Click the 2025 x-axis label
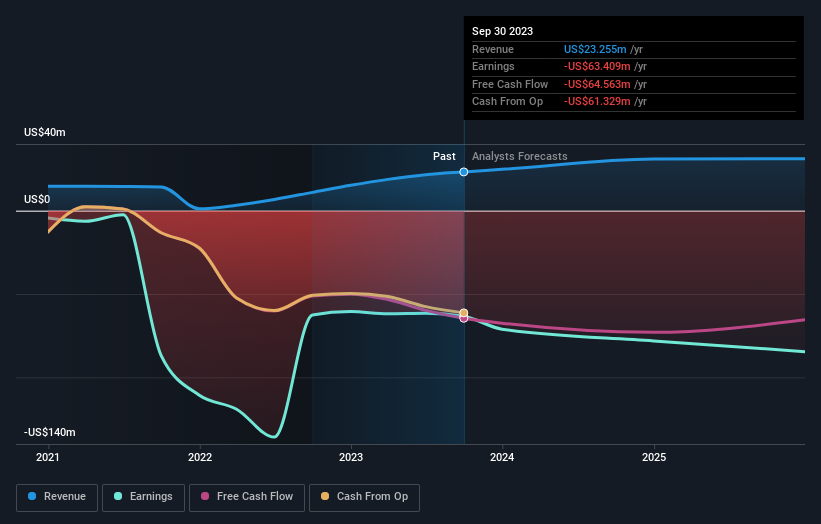821x524 pixels. point(654,458)
